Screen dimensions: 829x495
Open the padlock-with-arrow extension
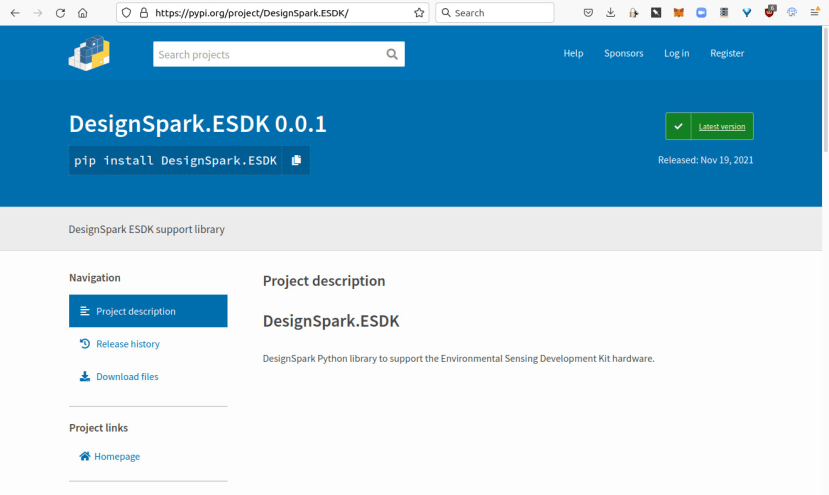(x=633, y=13)
